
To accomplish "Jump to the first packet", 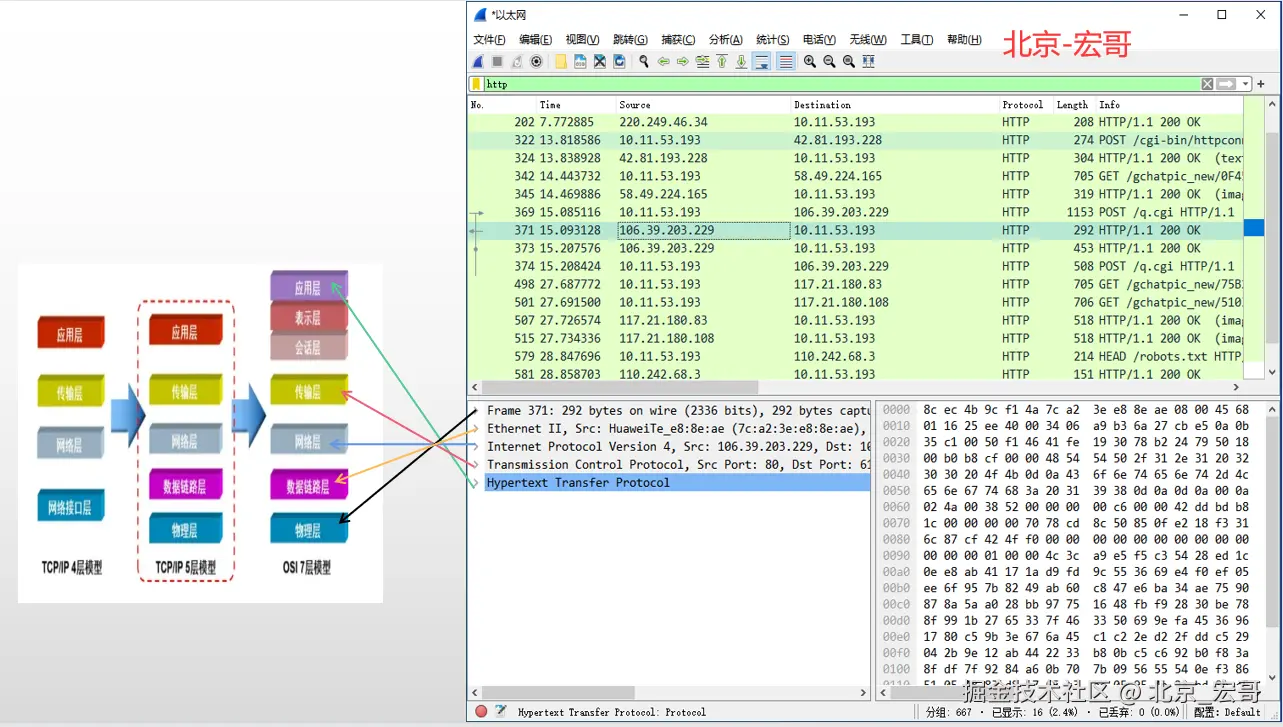I will coord(722,61).
